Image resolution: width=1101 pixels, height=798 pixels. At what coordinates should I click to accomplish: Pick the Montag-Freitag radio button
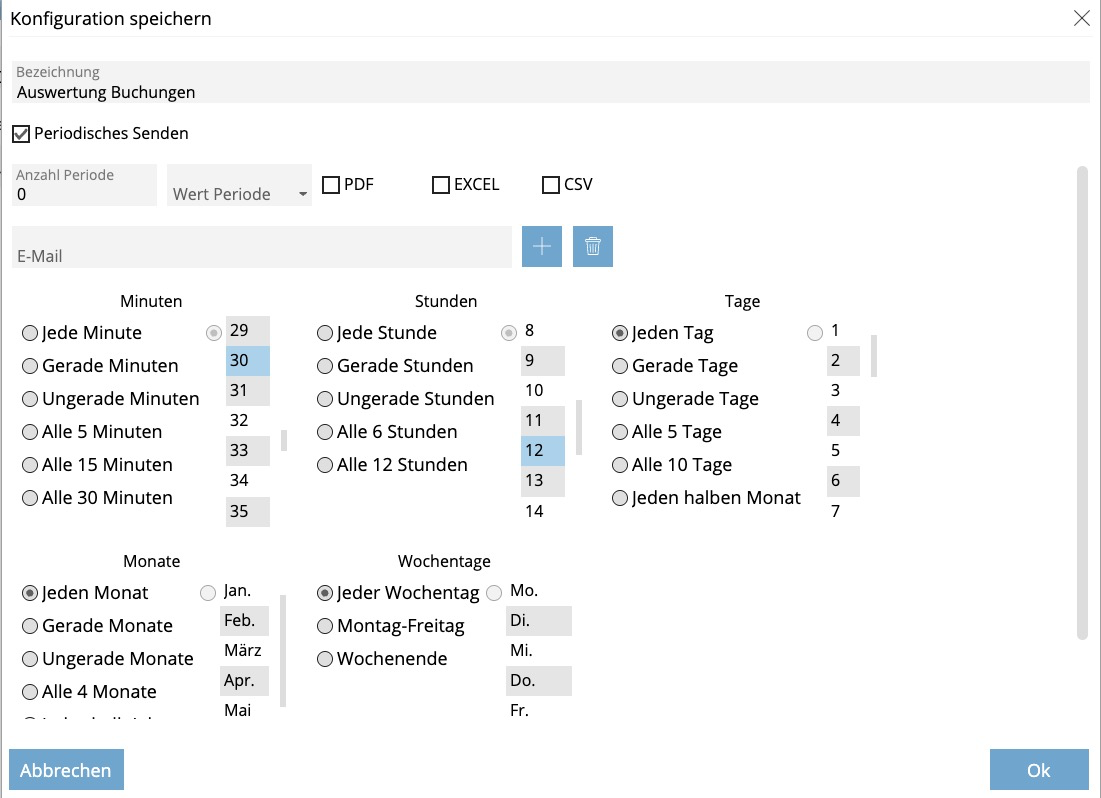(x=325, y=626)
